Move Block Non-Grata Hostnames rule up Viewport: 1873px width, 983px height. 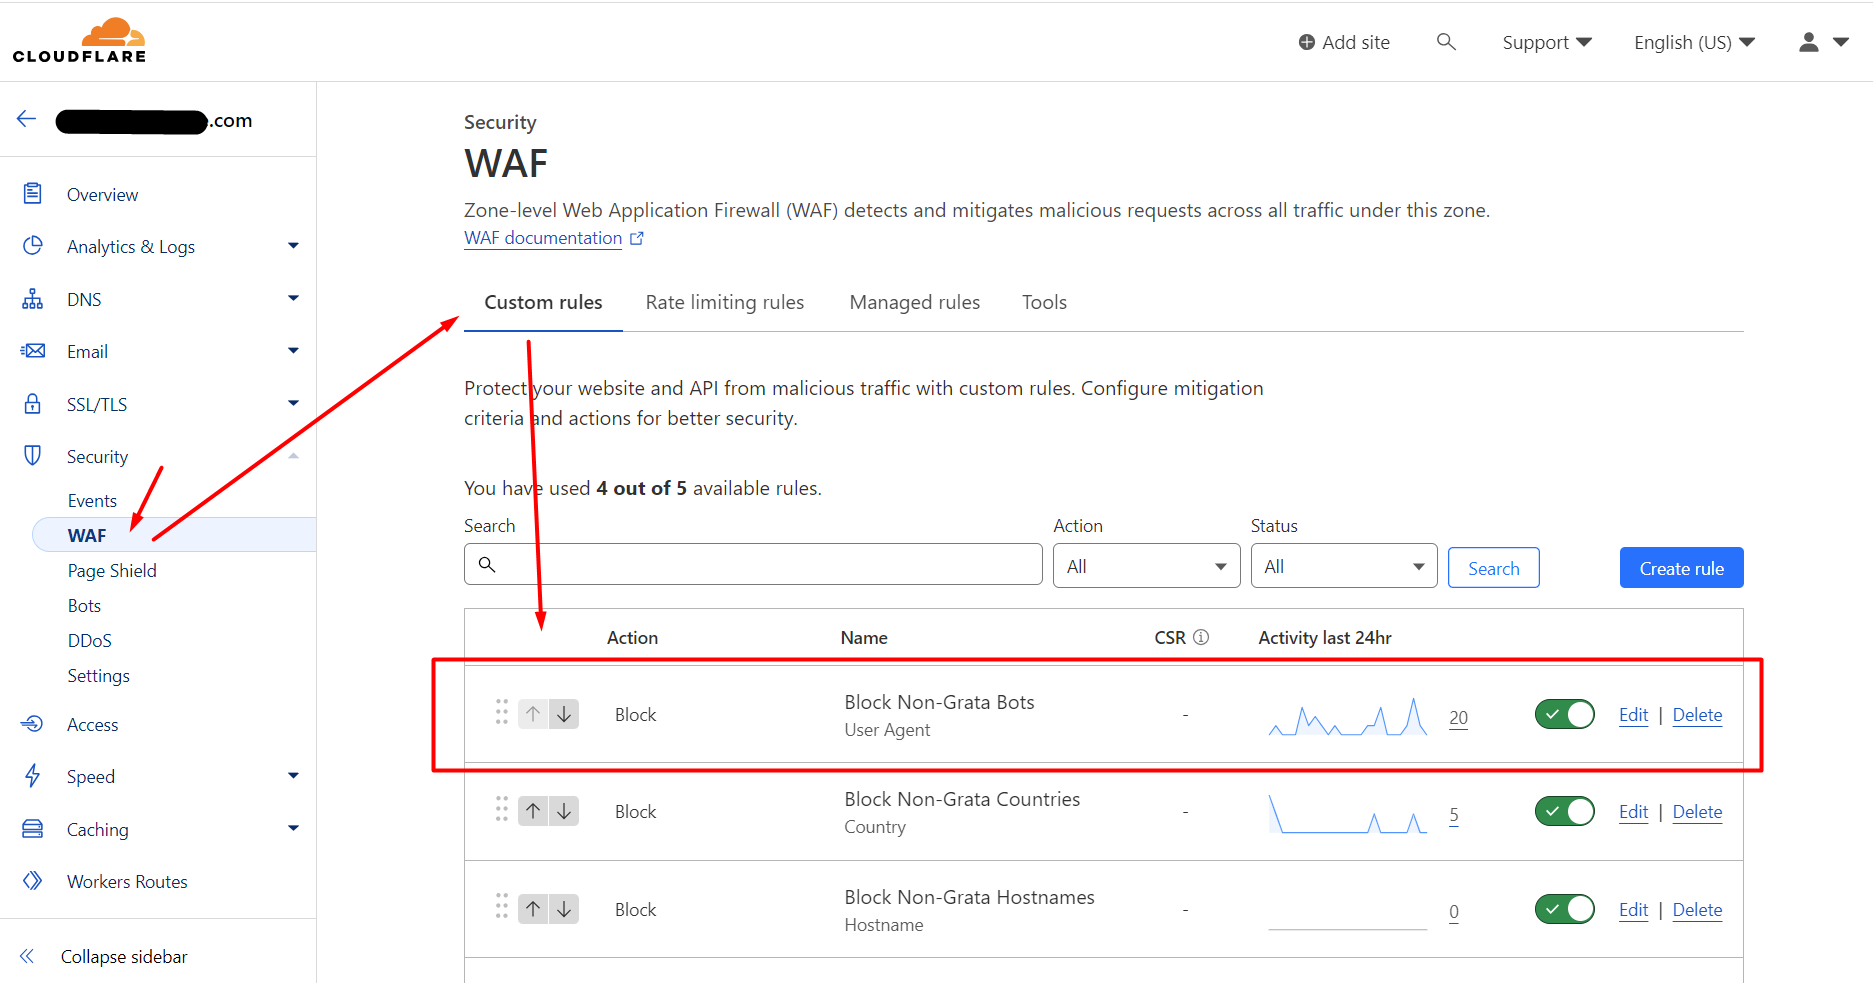[533, 909]
